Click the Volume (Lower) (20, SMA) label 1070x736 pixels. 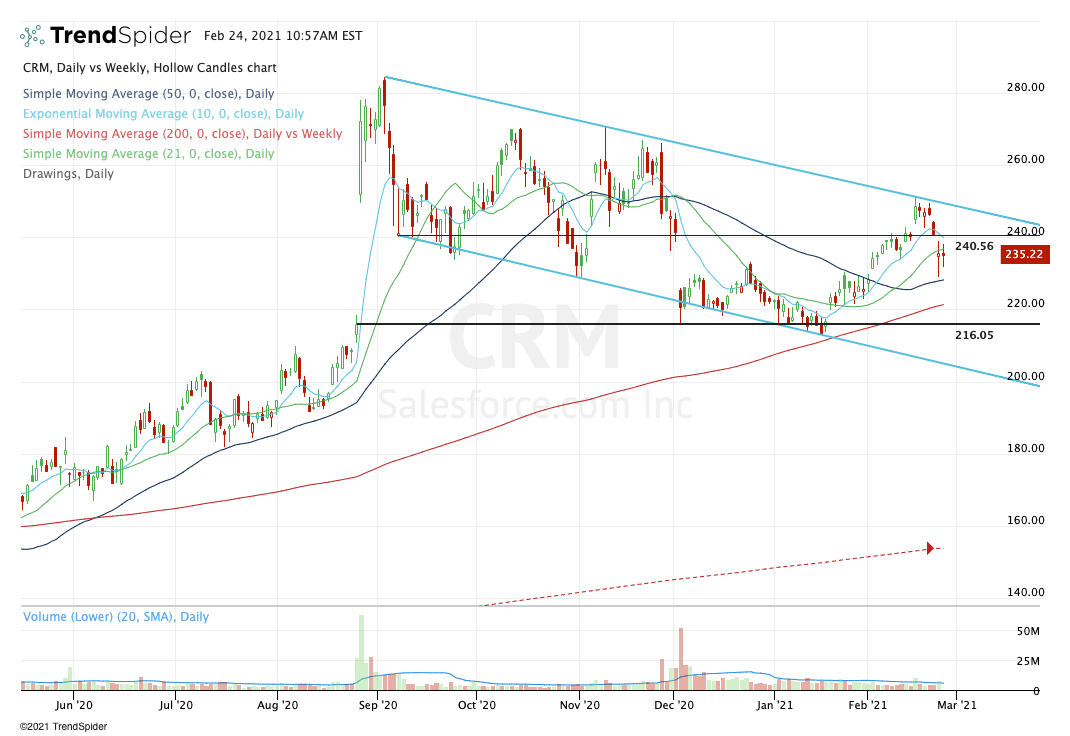(116, 617)
